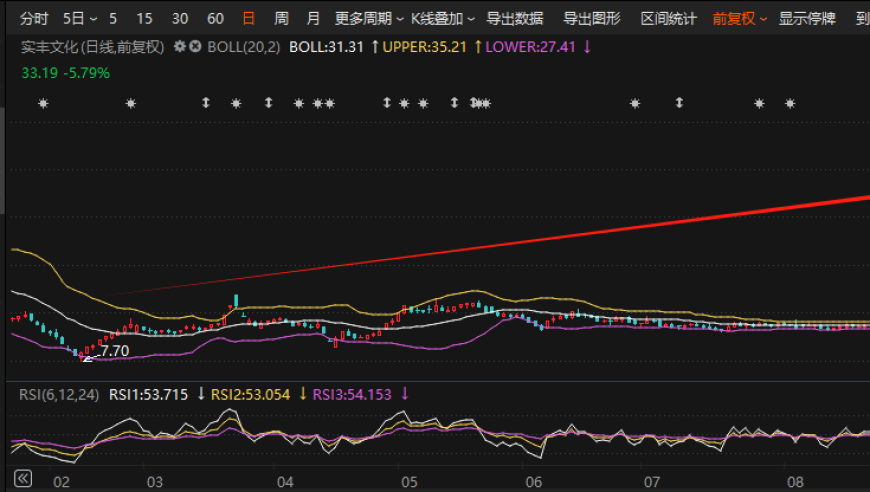Click the rightmost star event marker
This screenshot has width=870, height=492.
790,103
